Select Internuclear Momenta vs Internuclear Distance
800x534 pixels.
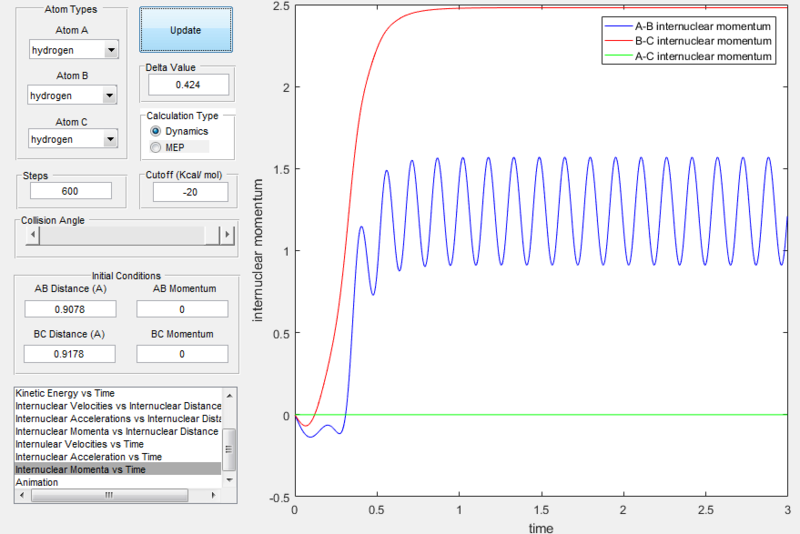click(x=118, y=431)
